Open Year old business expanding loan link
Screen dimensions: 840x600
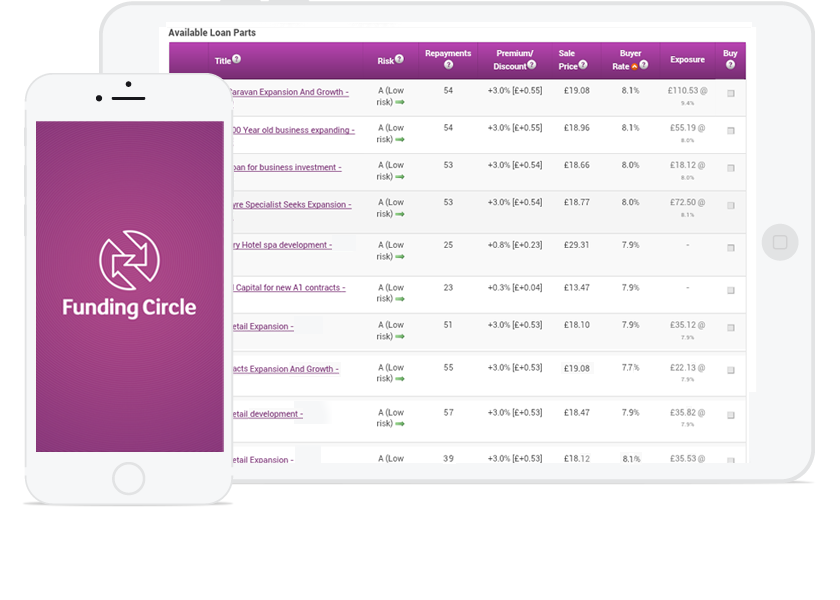click(293, 130)
